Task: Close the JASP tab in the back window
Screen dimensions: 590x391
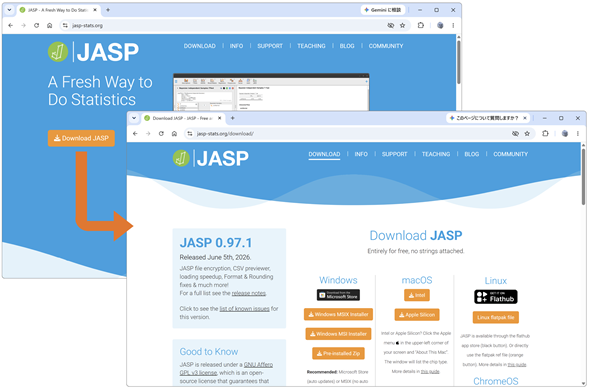Action: 95,10
